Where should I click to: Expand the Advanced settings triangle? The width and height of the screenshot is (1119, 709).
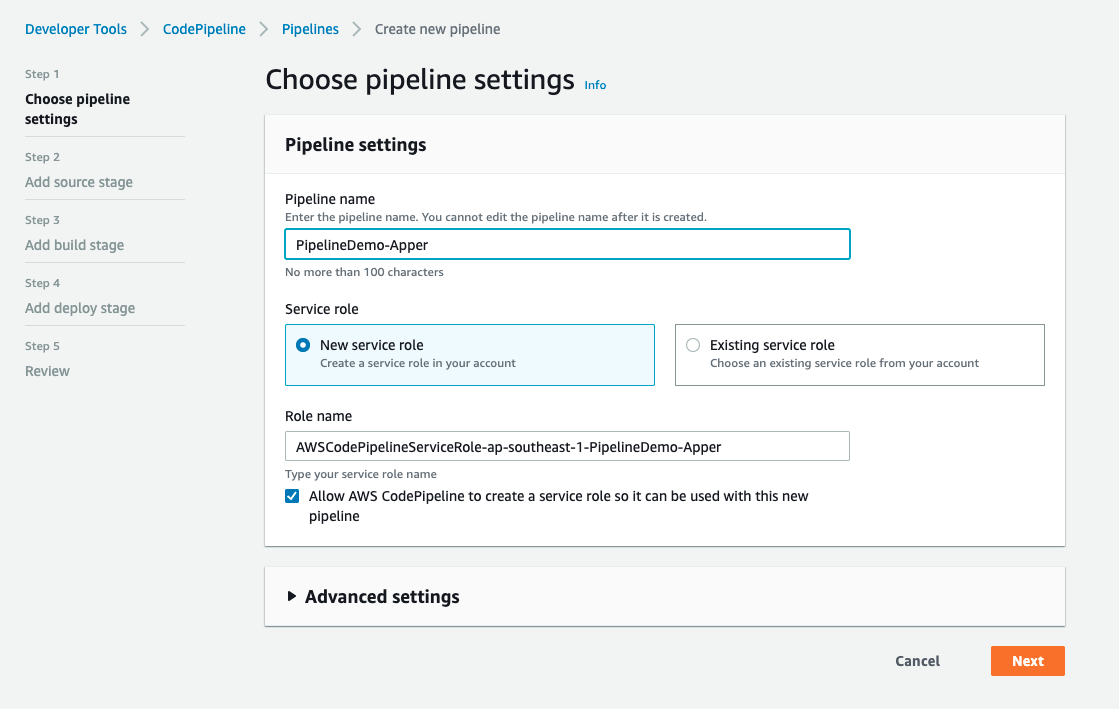(x=292, y=596)
